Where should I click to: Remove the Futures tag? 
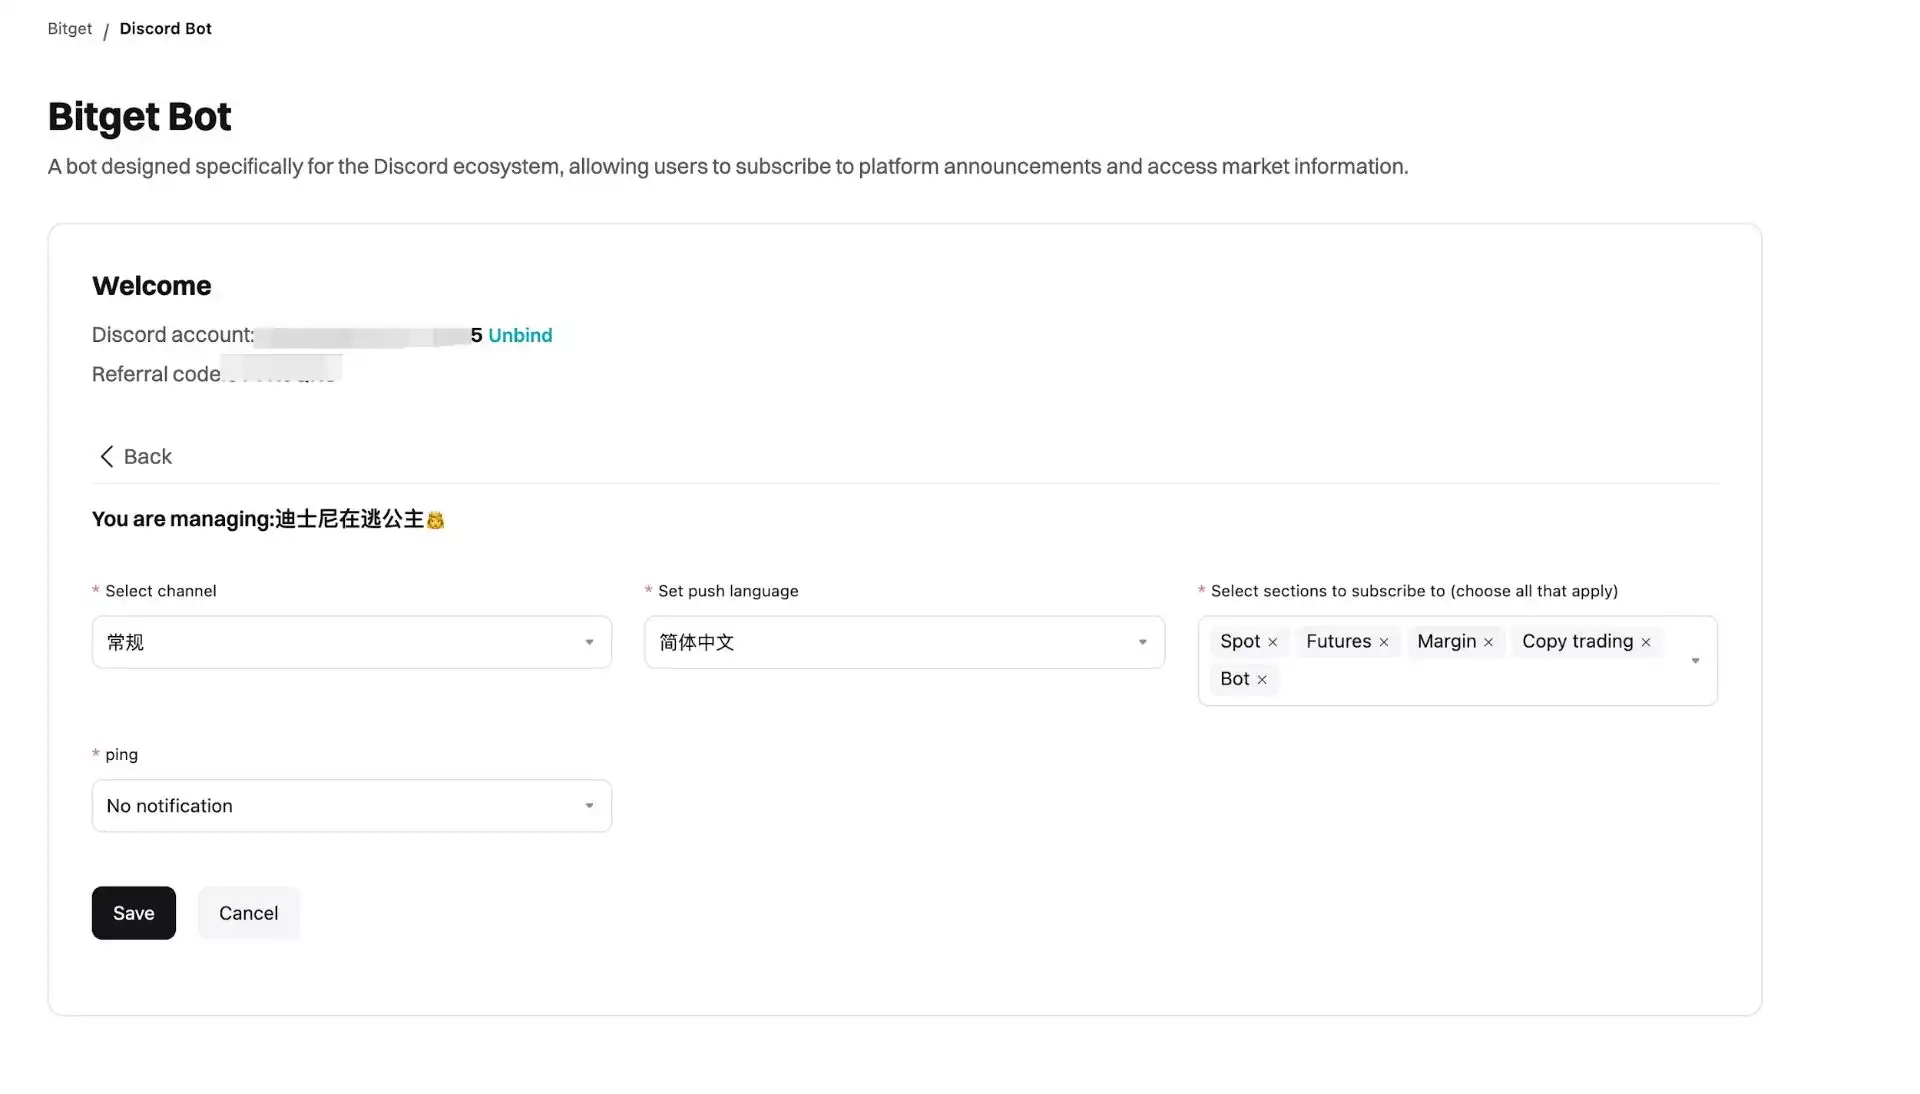[x=1383, y=643]
